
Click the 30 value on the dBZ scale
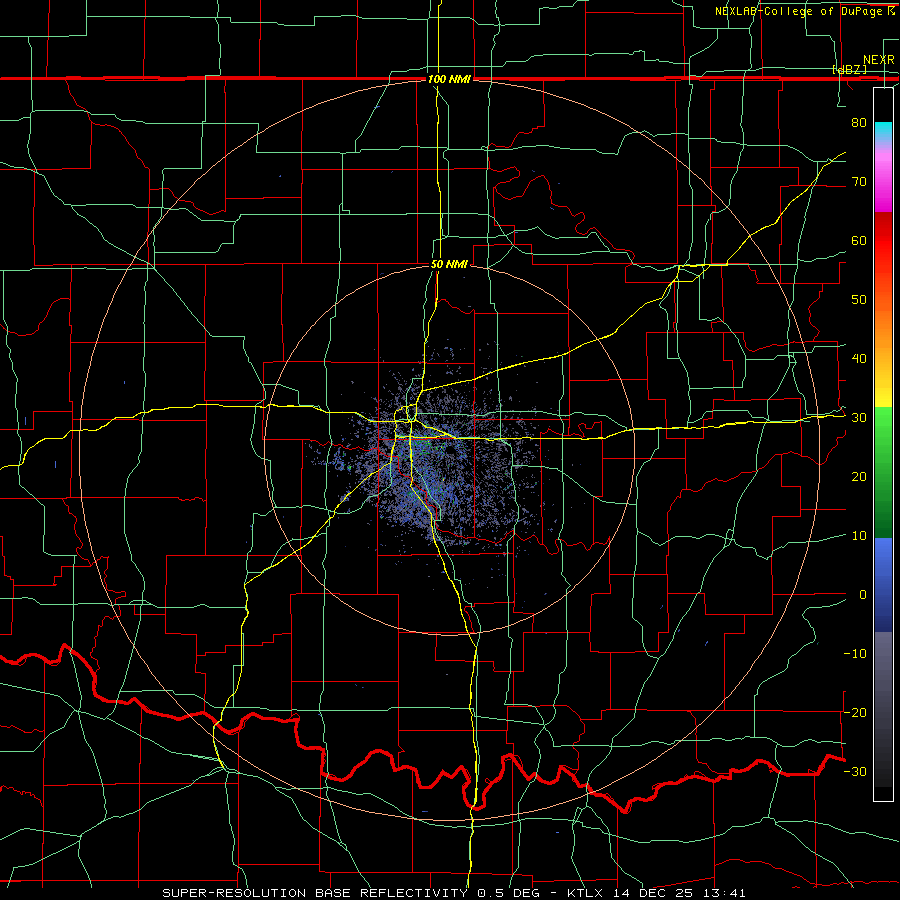pyautogui.click(x=859, y=418)
